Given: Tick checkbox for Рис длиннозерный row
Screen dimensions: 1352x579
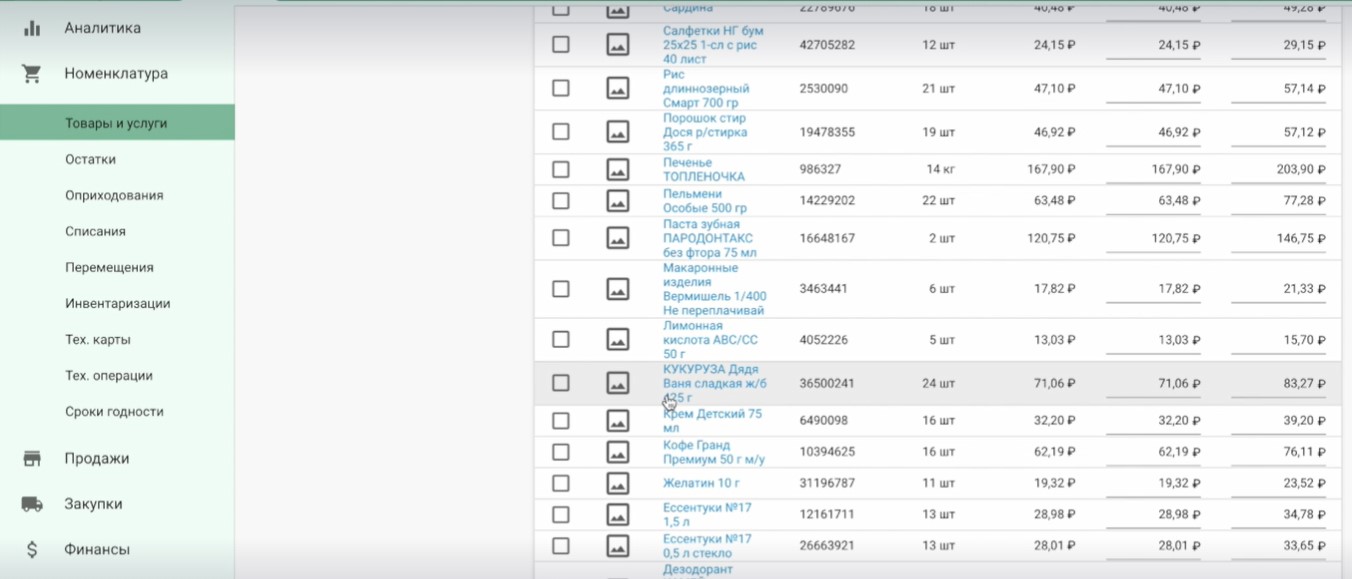Looking at the screenshot, I should pyautogui.click(x=561, y=88).
